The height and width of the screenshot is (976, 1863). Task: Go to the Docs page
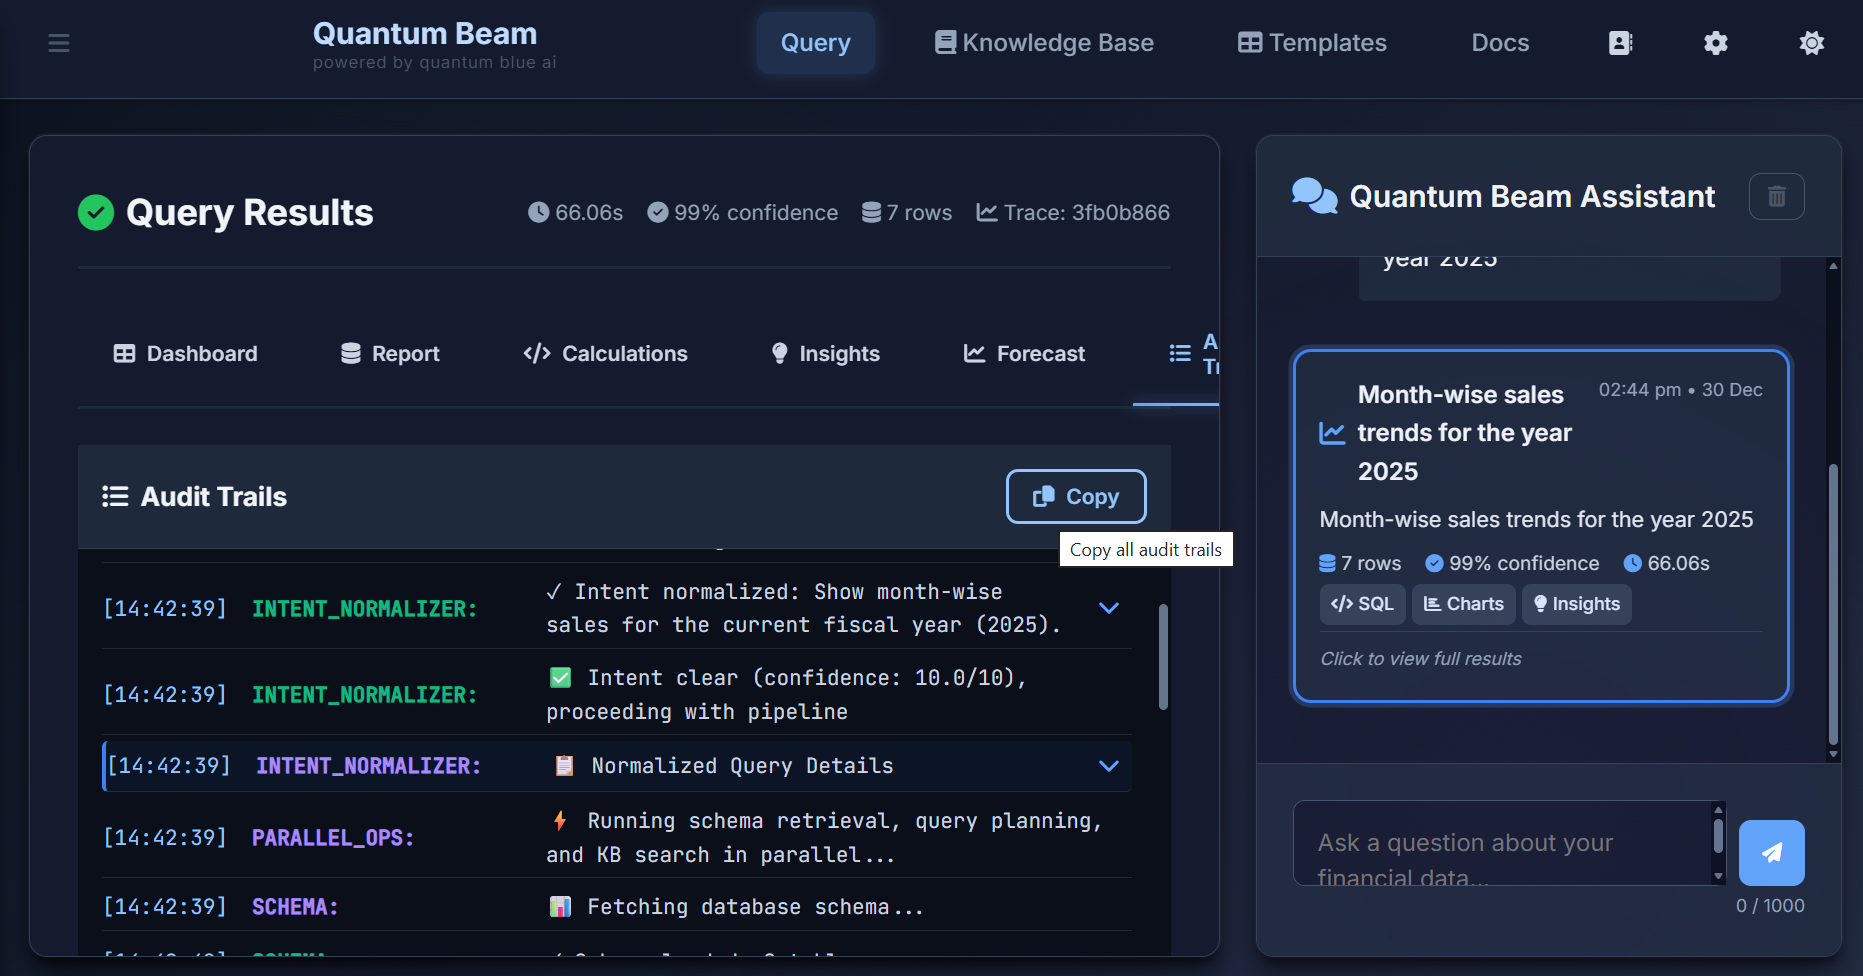click(1500, 43)
